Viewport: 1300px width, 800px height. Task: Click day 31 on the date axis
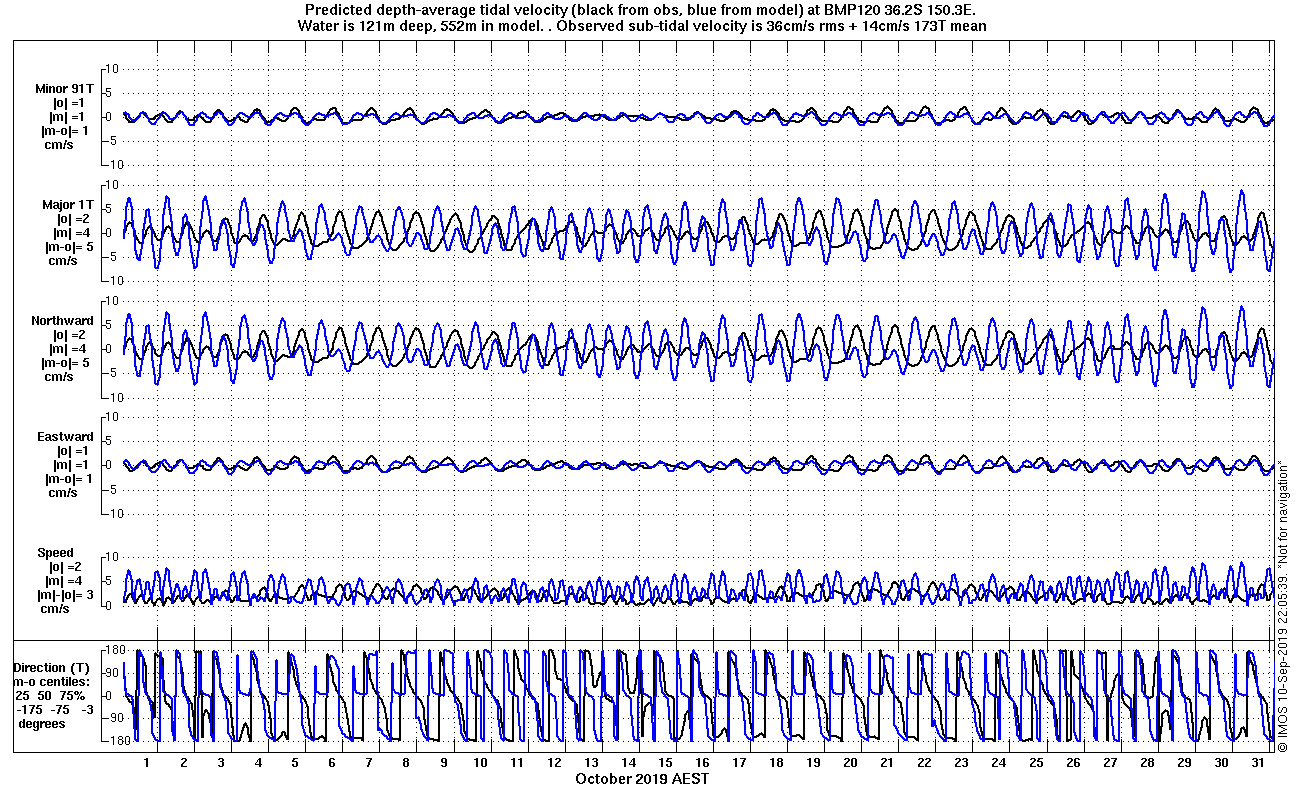coord(1257,762)
